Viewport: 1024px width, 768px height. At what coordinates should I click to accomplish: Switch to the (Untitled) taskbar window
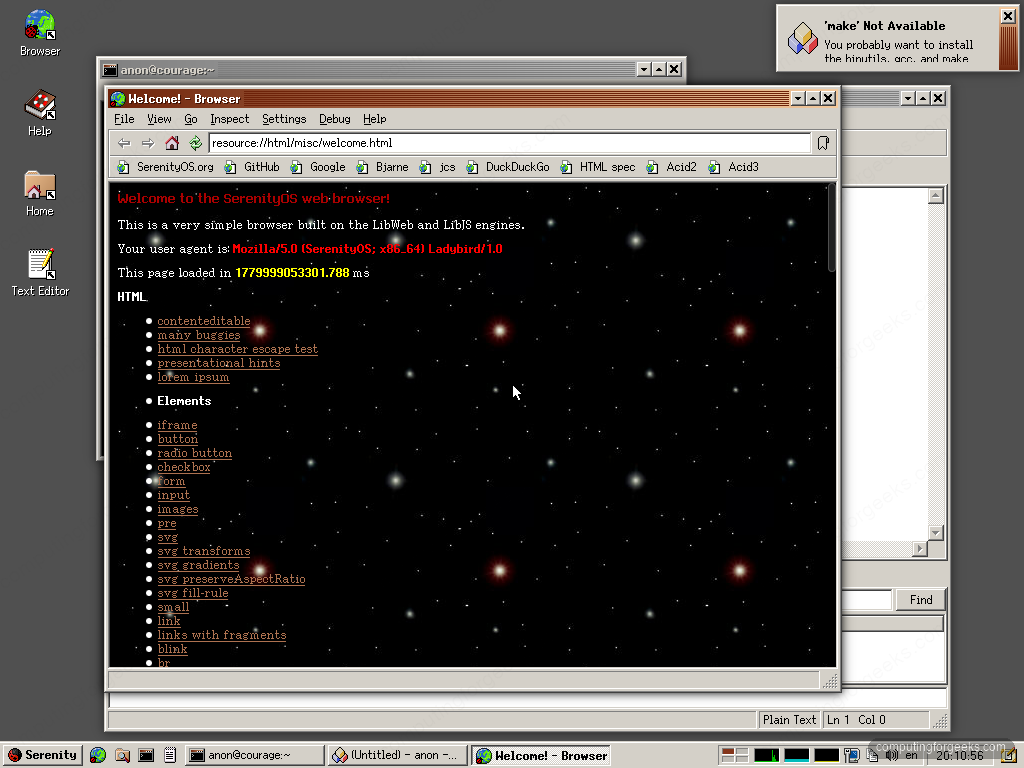pos(397,755)
